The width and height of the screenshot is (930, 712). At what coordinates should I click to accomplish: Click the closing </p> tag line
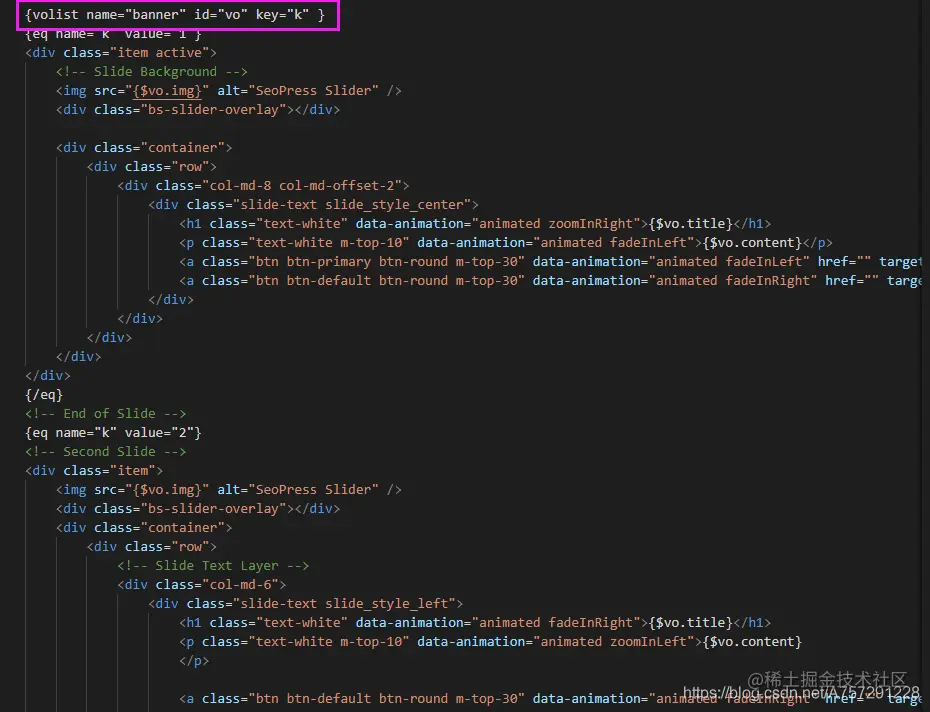194,660
